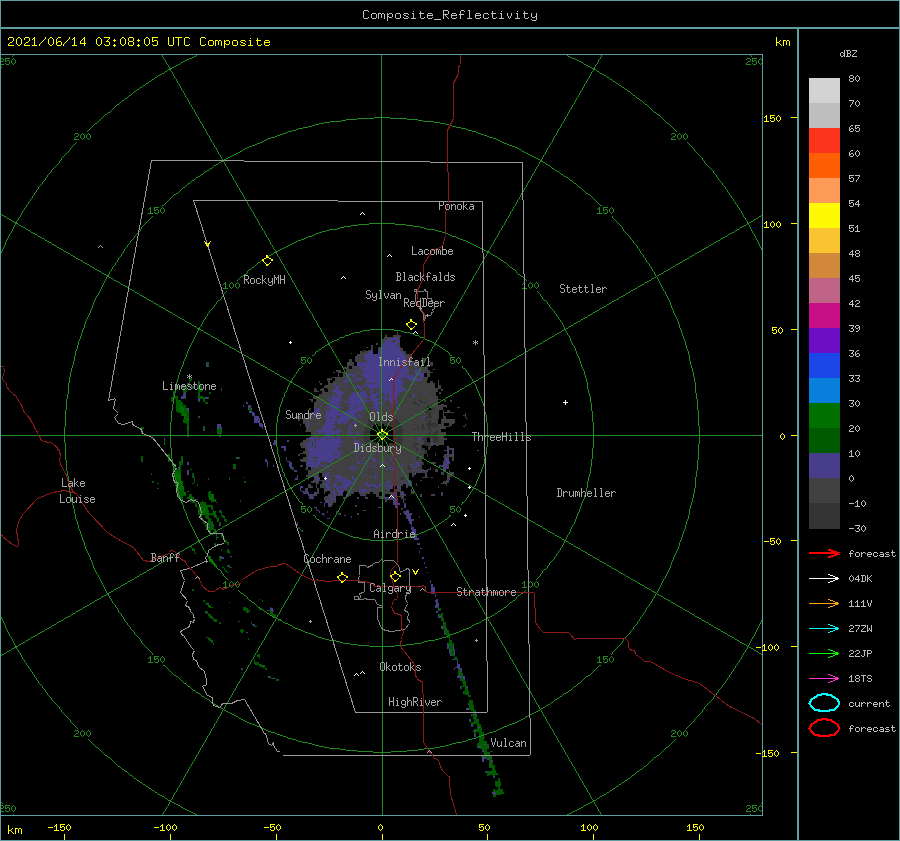Pick the green 22JP arrow legend icon
Image resolution: width=900 pixels, height=841 pixels.
point(824,653)
